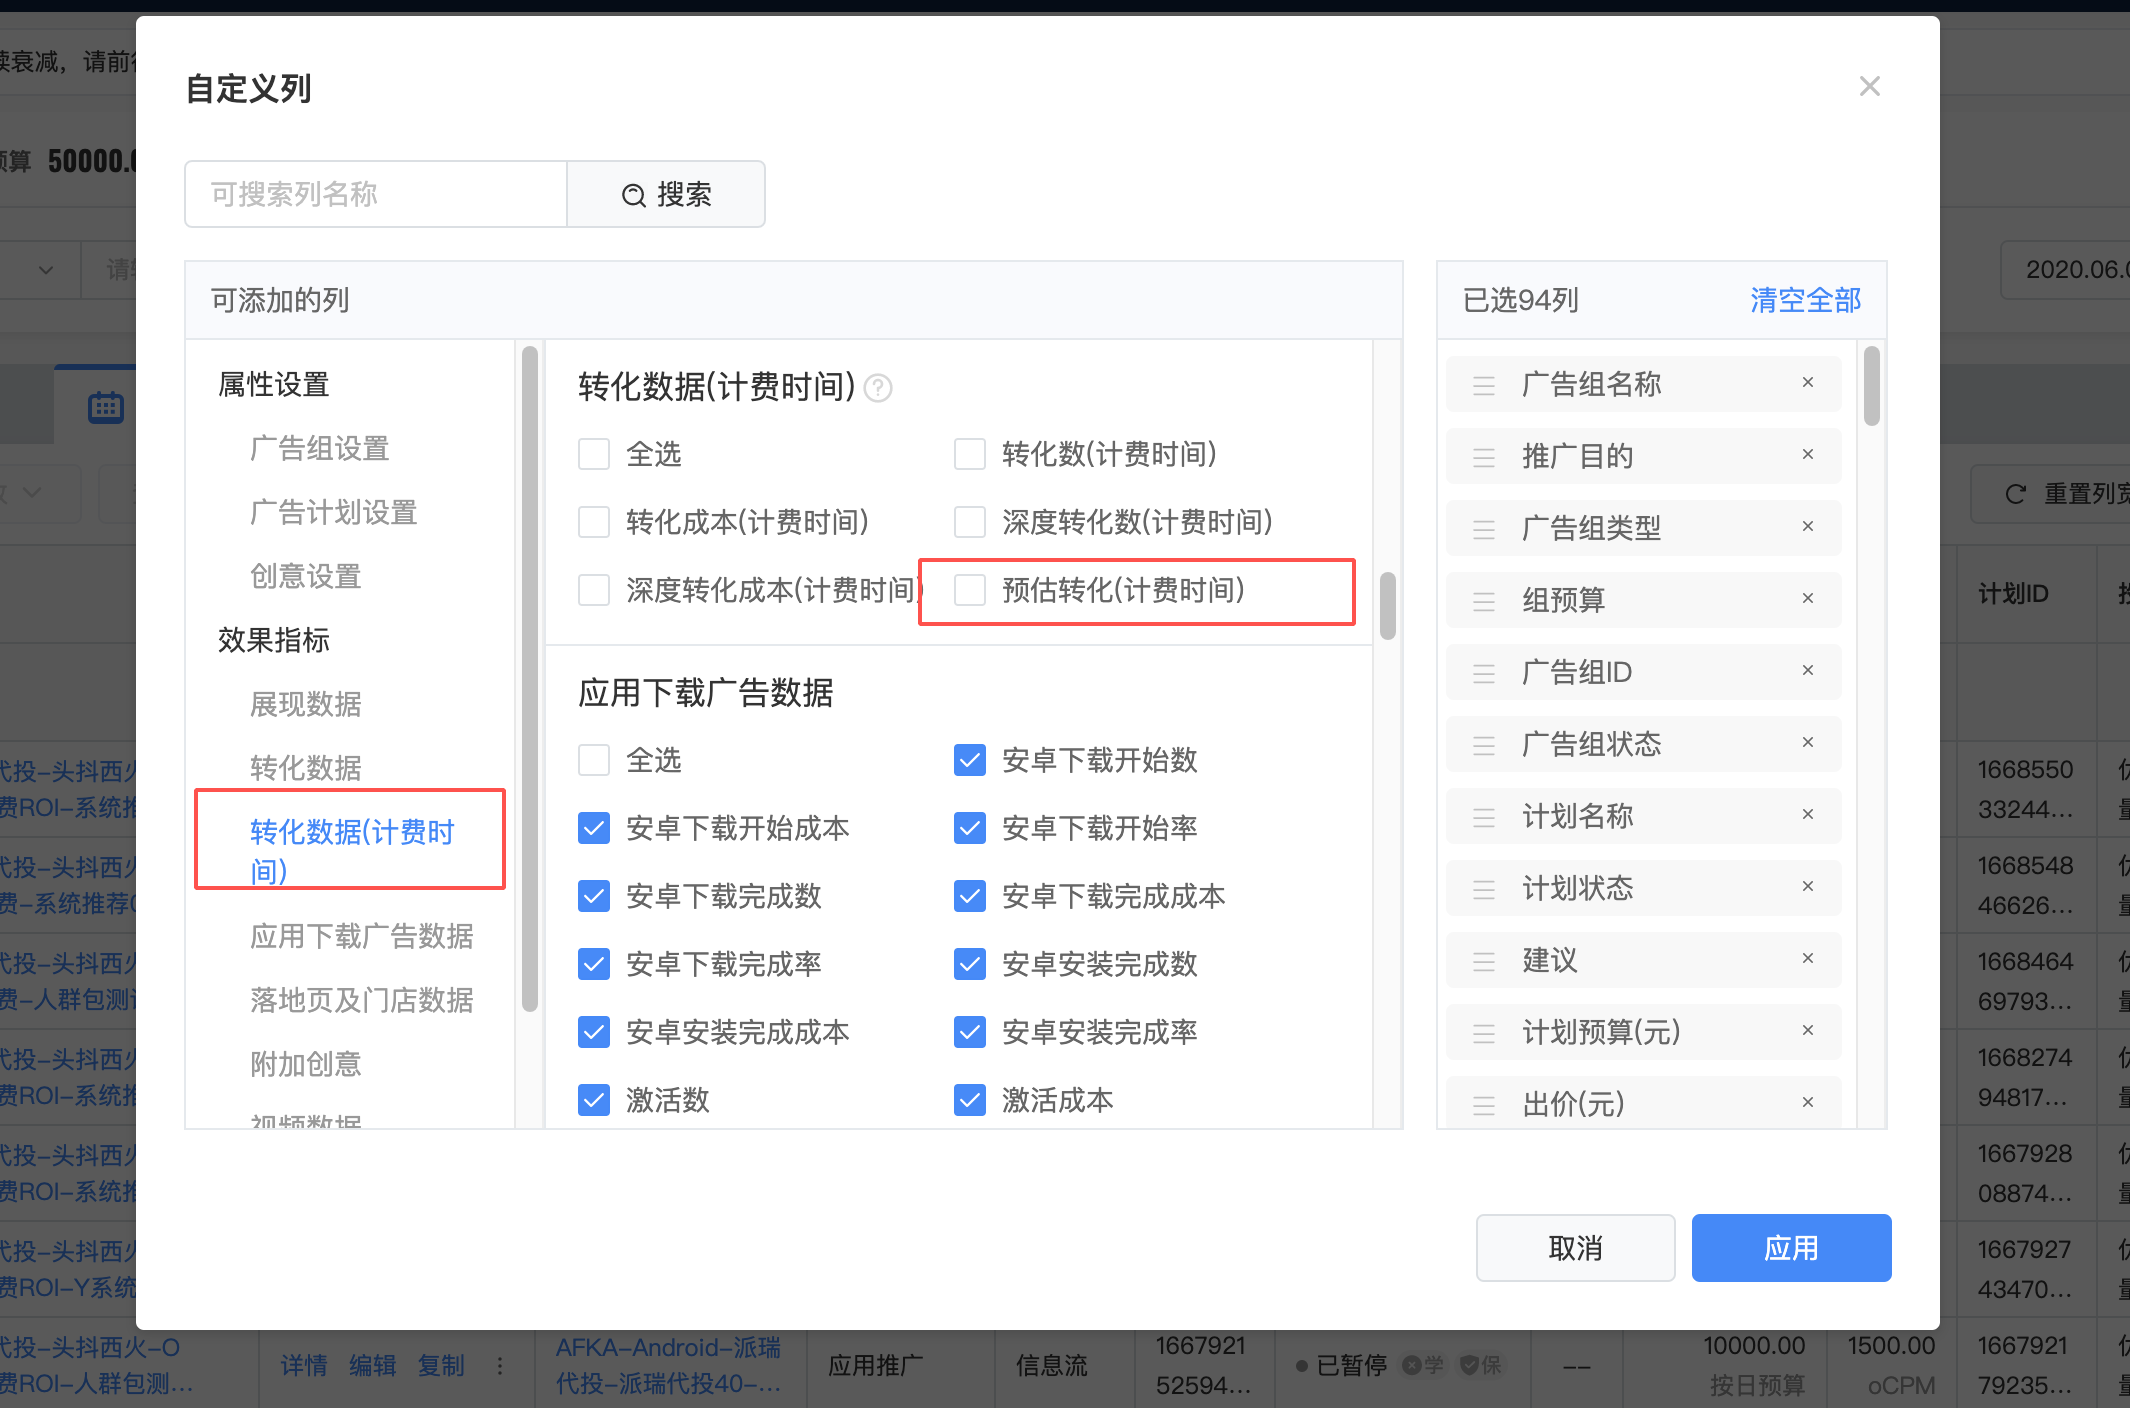Image resolution: width=2130 pixels, height=1408 pixels.
Task: Remove 广告组状态 from selected columns
Action: [1808, 743]
